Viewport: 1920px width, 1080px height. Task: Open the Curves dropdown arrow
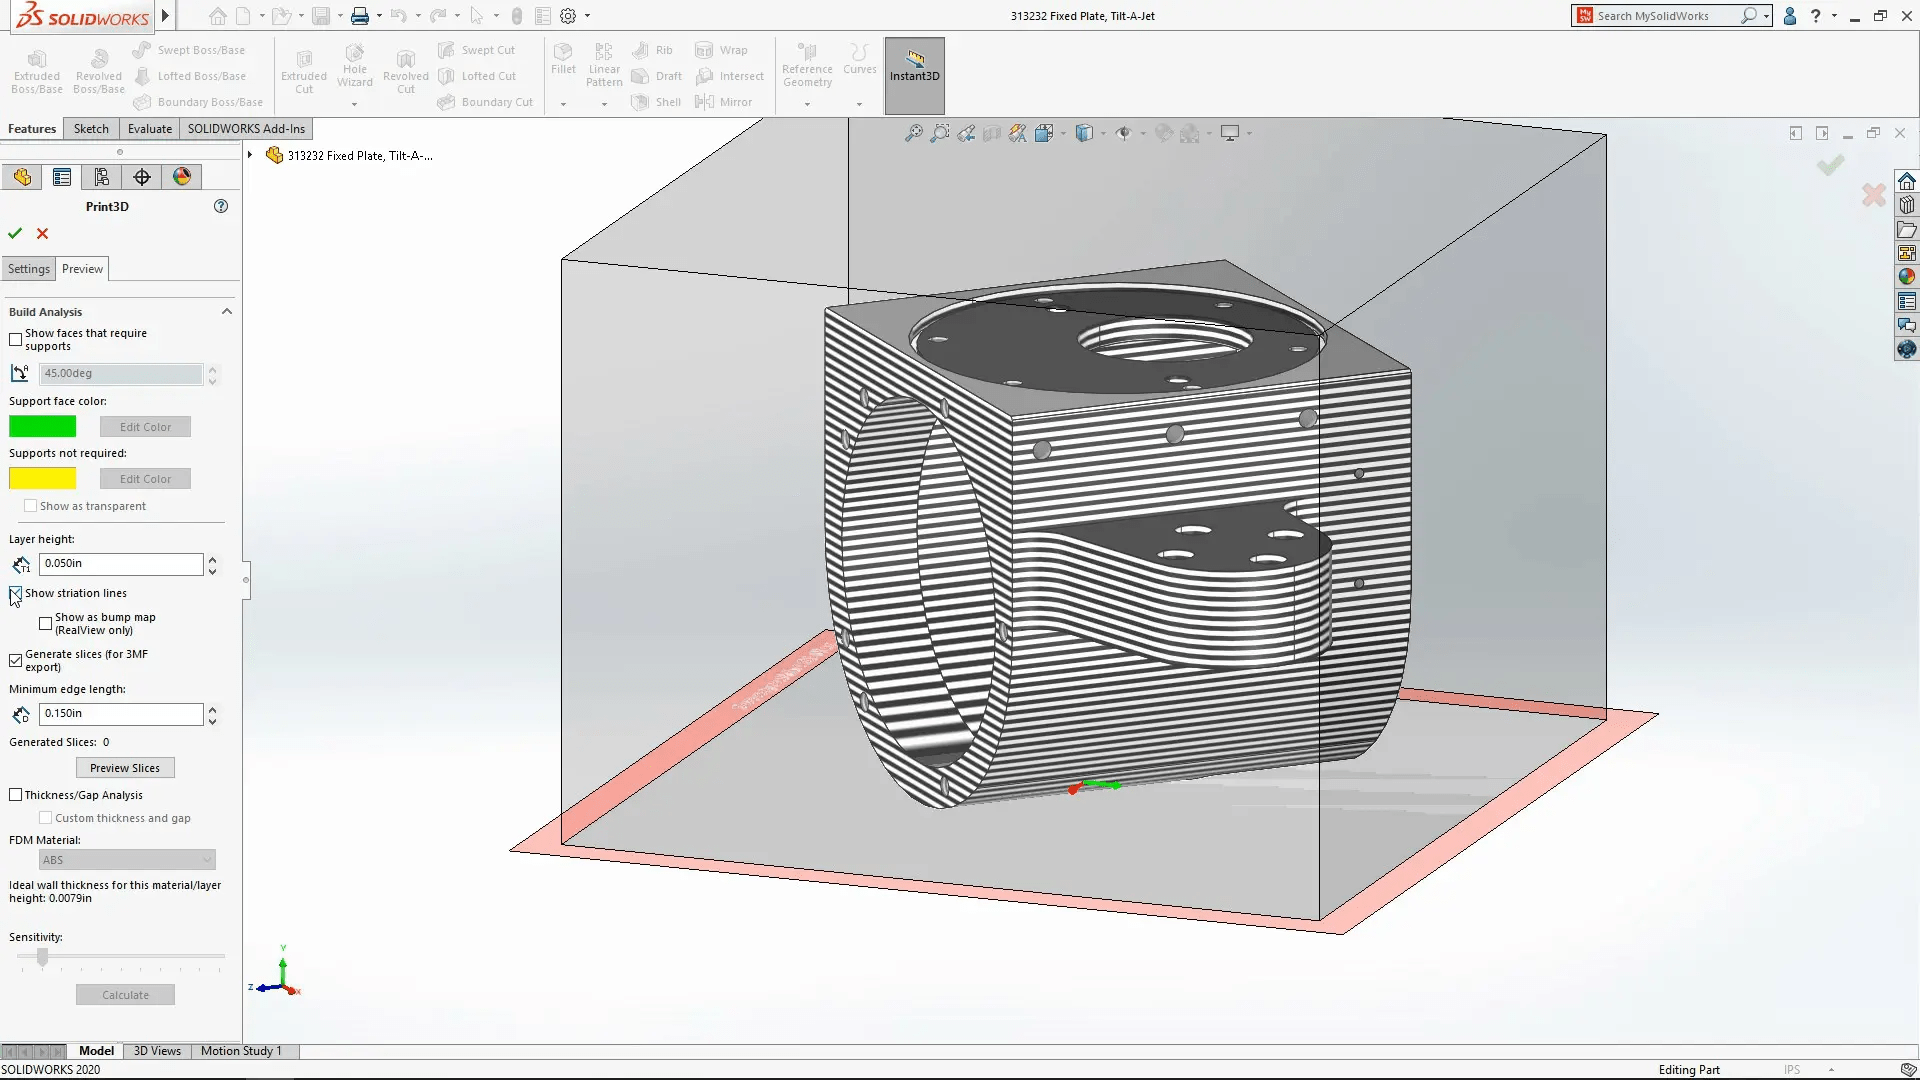coord(859,104)
